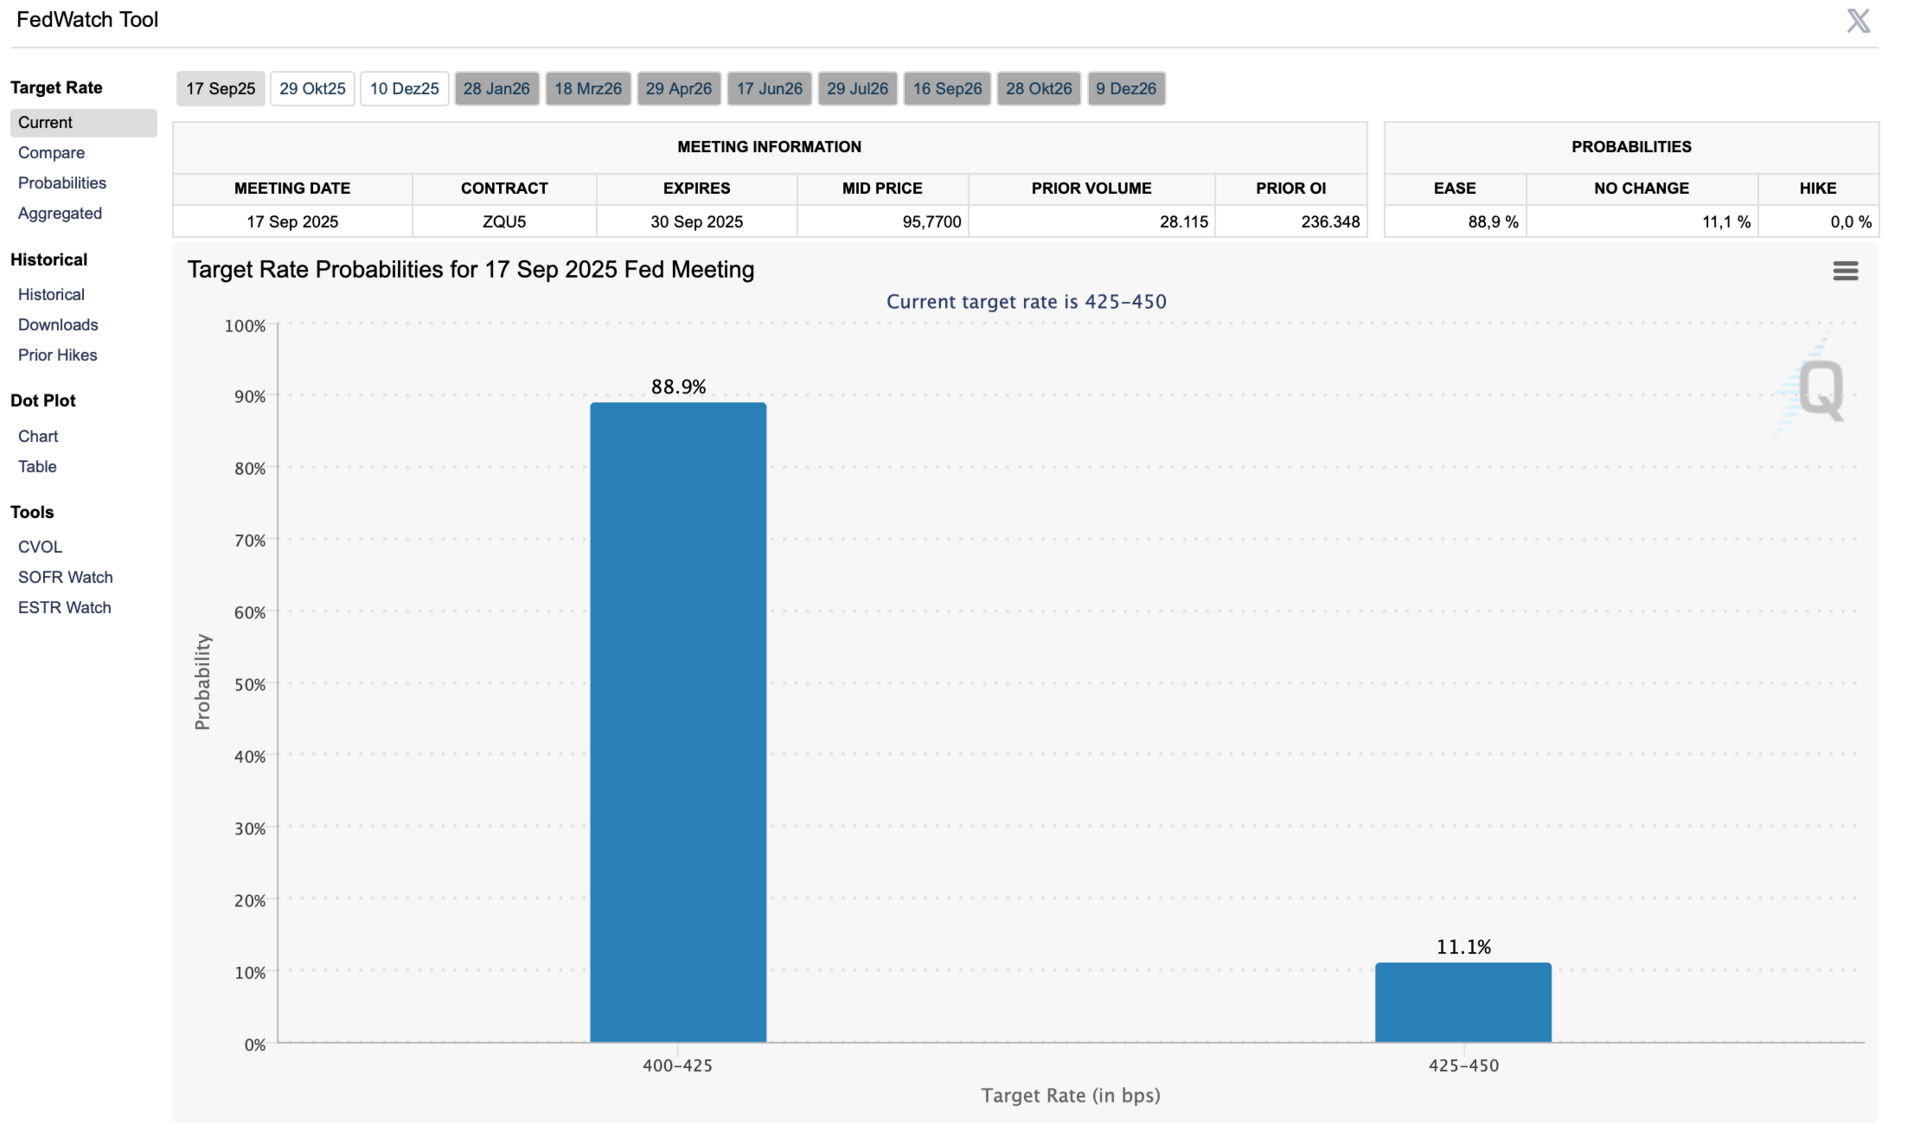Click the MID PRICE column header
Screen dimensions: 1920x1126
(882, 188)
